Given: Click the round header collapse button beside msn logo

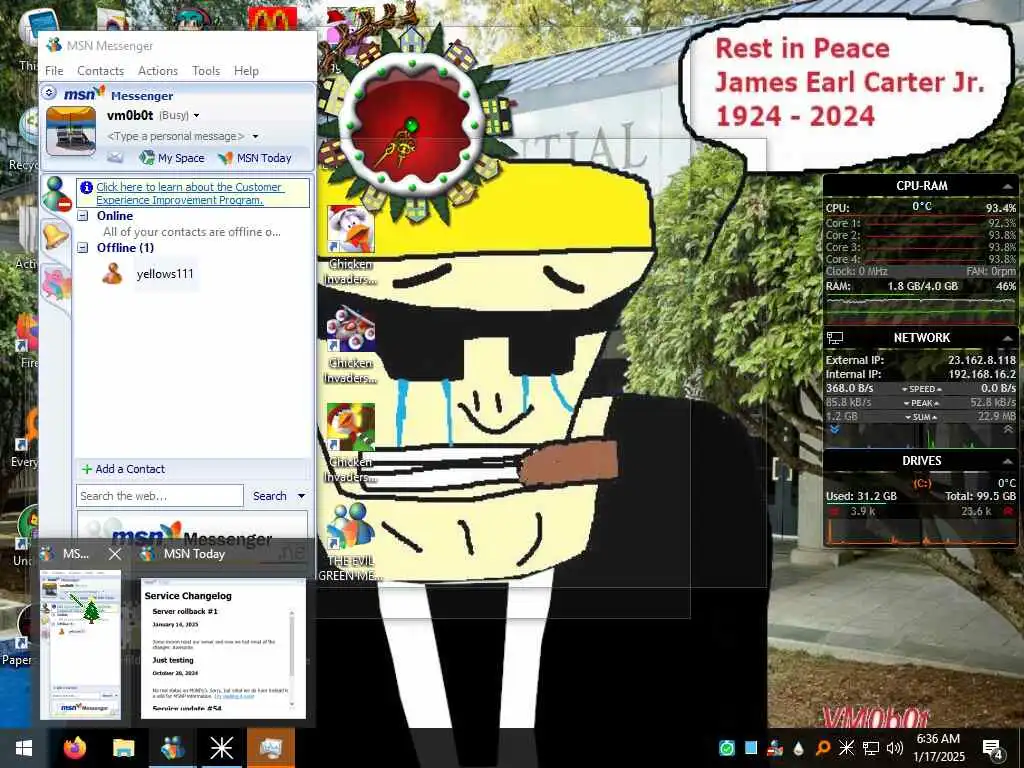Looking at the screenshot, I should click(50, 93).
